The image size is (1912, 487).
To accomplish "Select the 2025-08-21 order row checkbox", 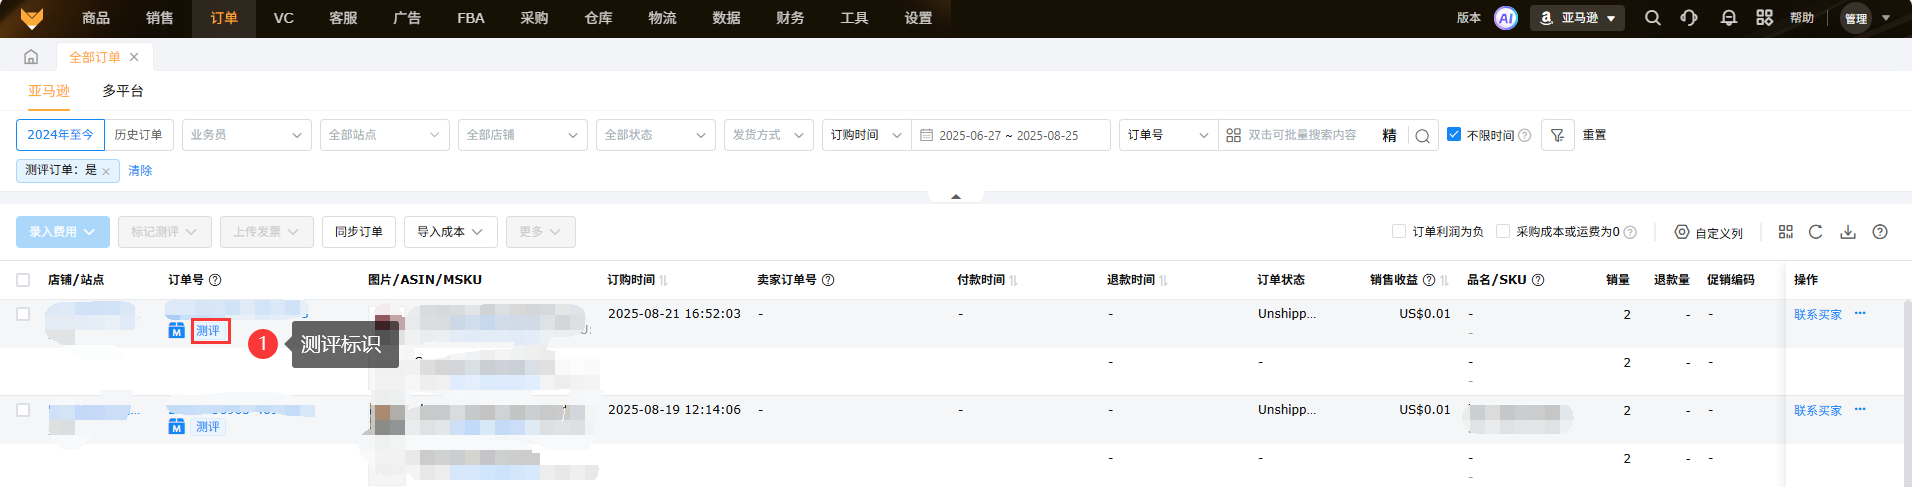I will [23, 314].
